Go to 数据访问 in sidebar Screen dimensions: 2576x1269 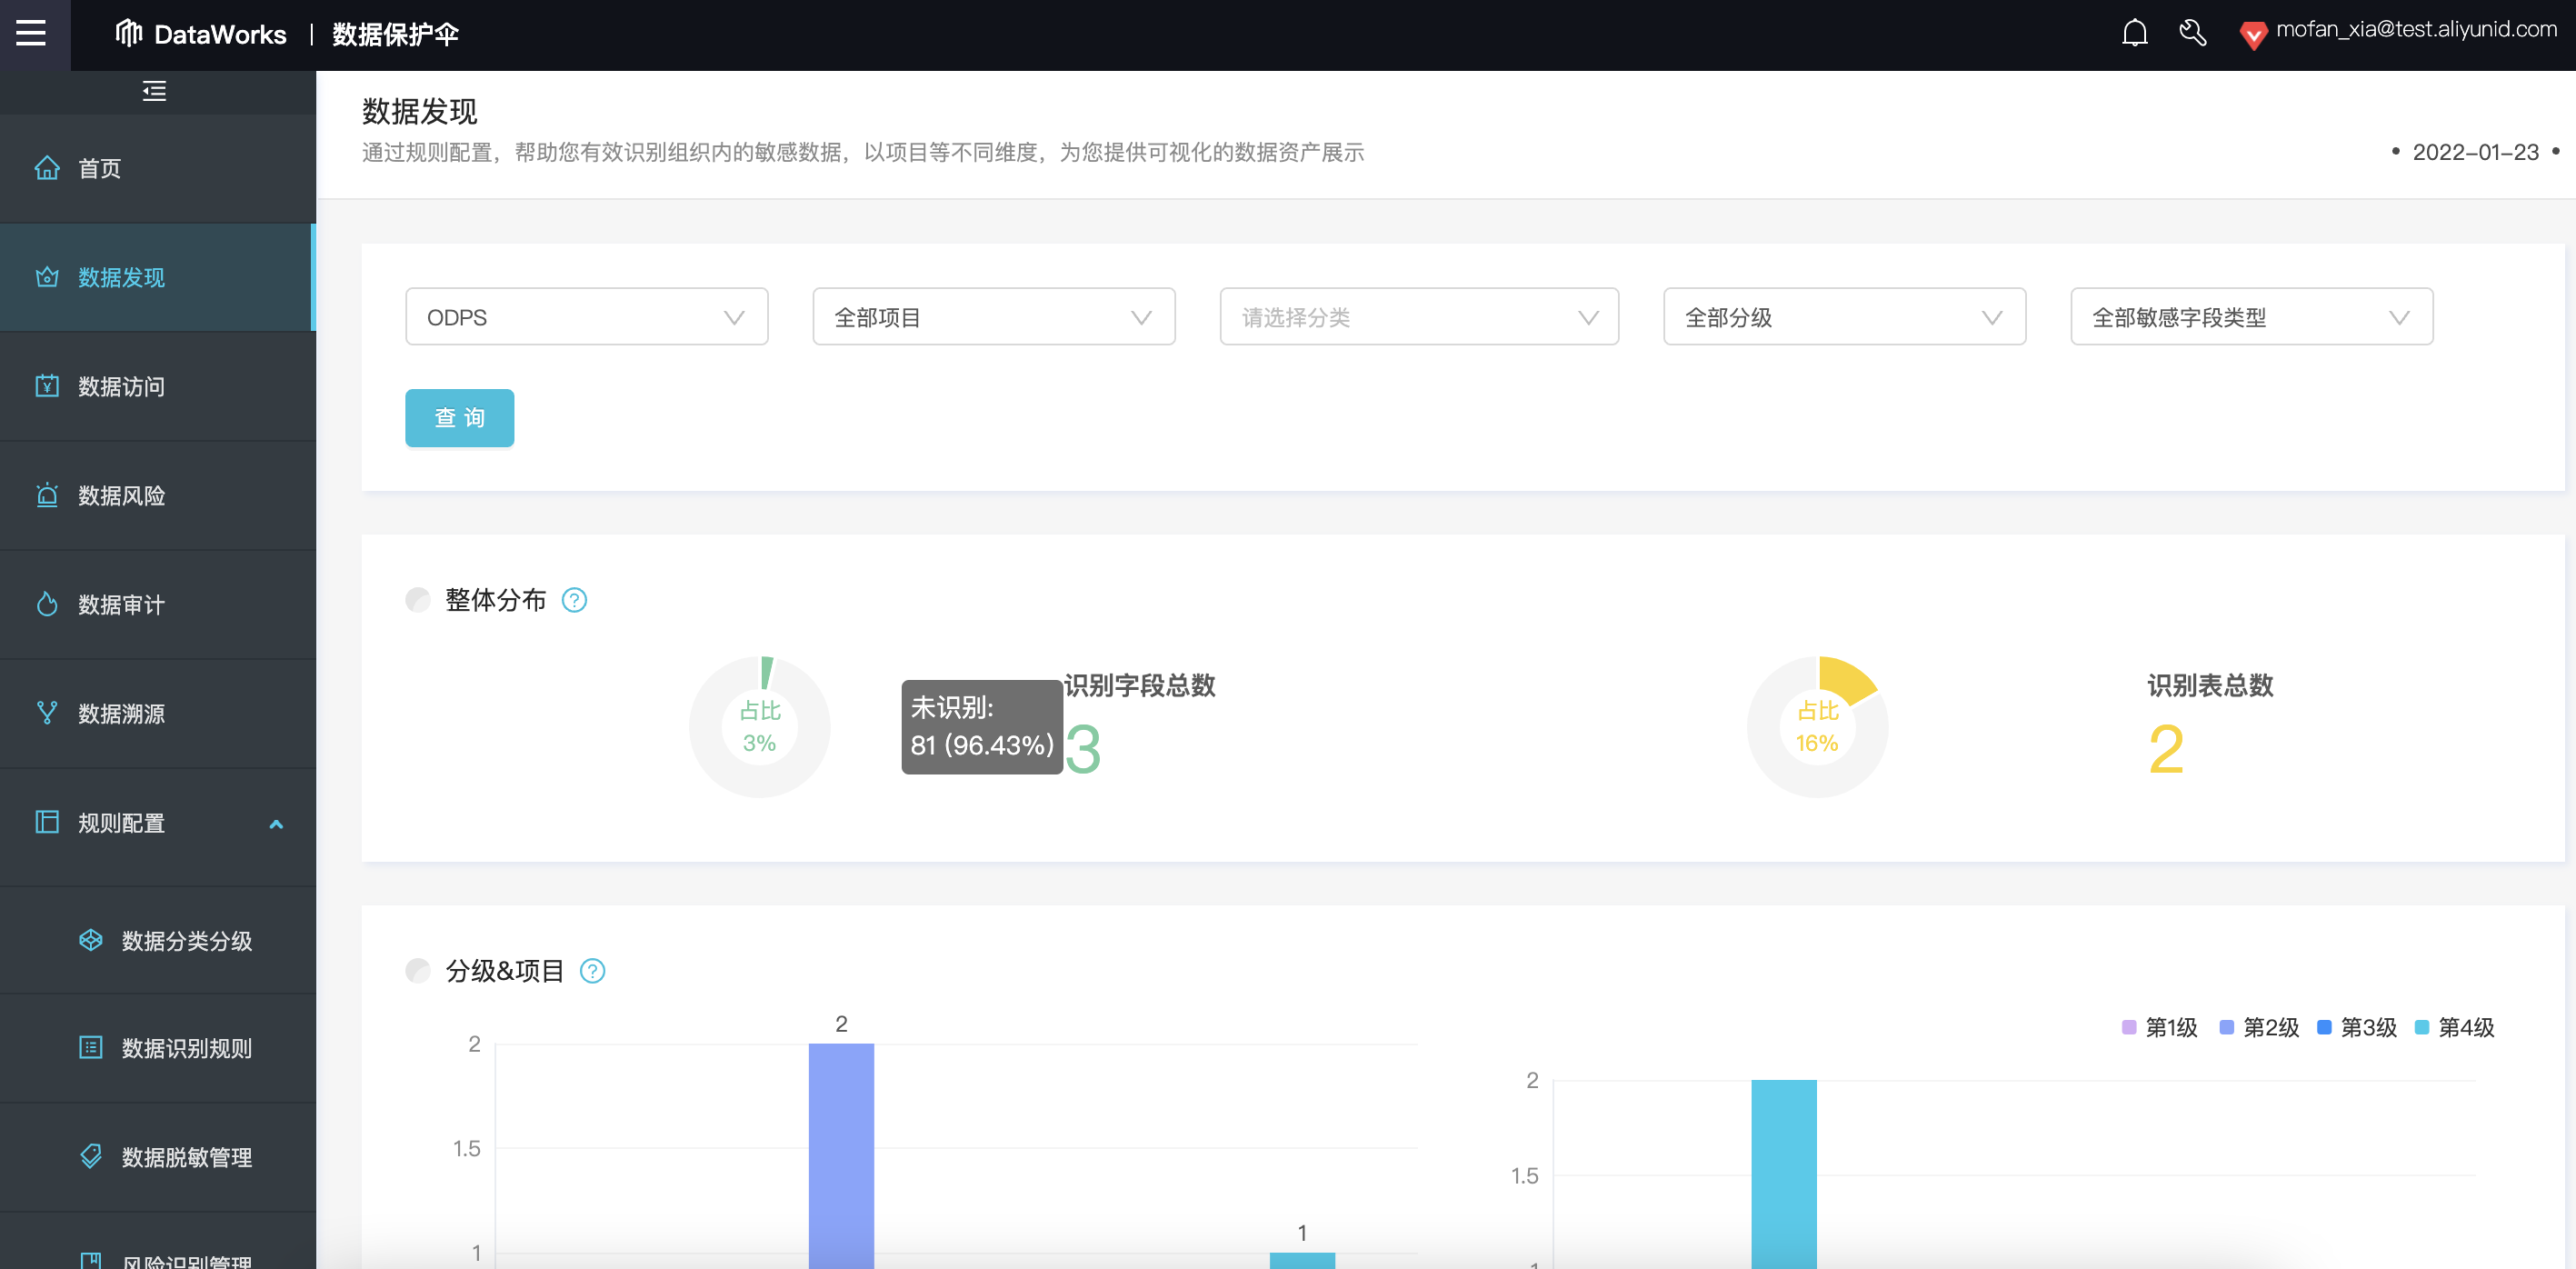click(x=121, y=387)
